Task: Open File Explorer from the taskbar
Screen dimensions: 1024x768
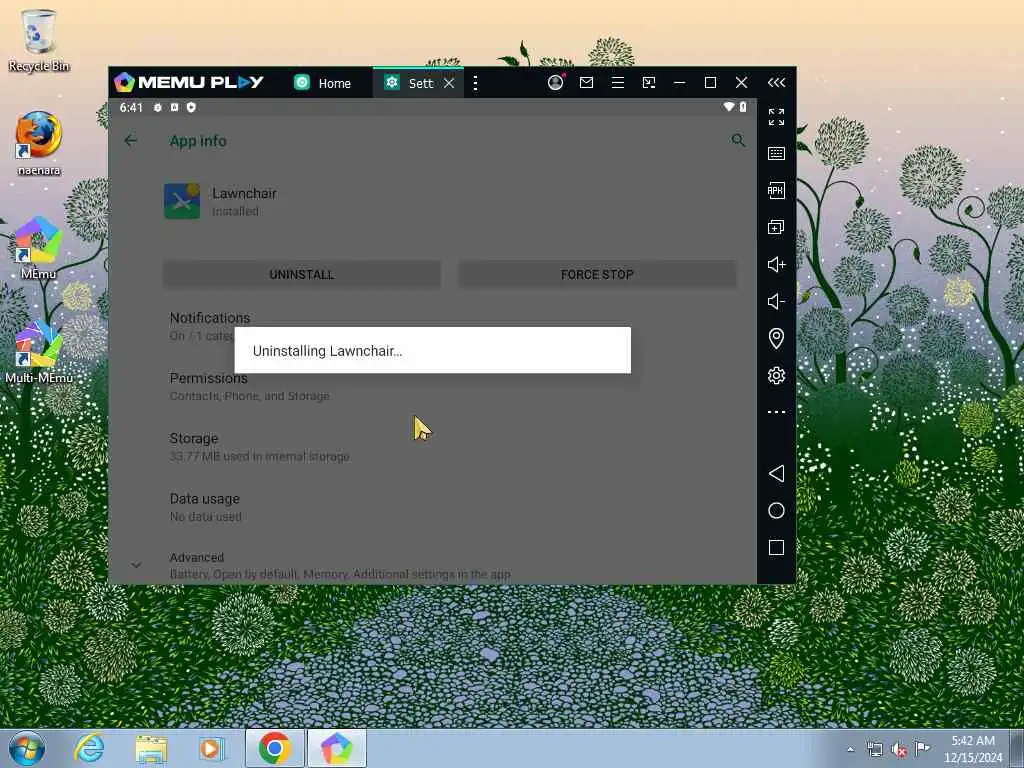Action: [x=151, y=749]
